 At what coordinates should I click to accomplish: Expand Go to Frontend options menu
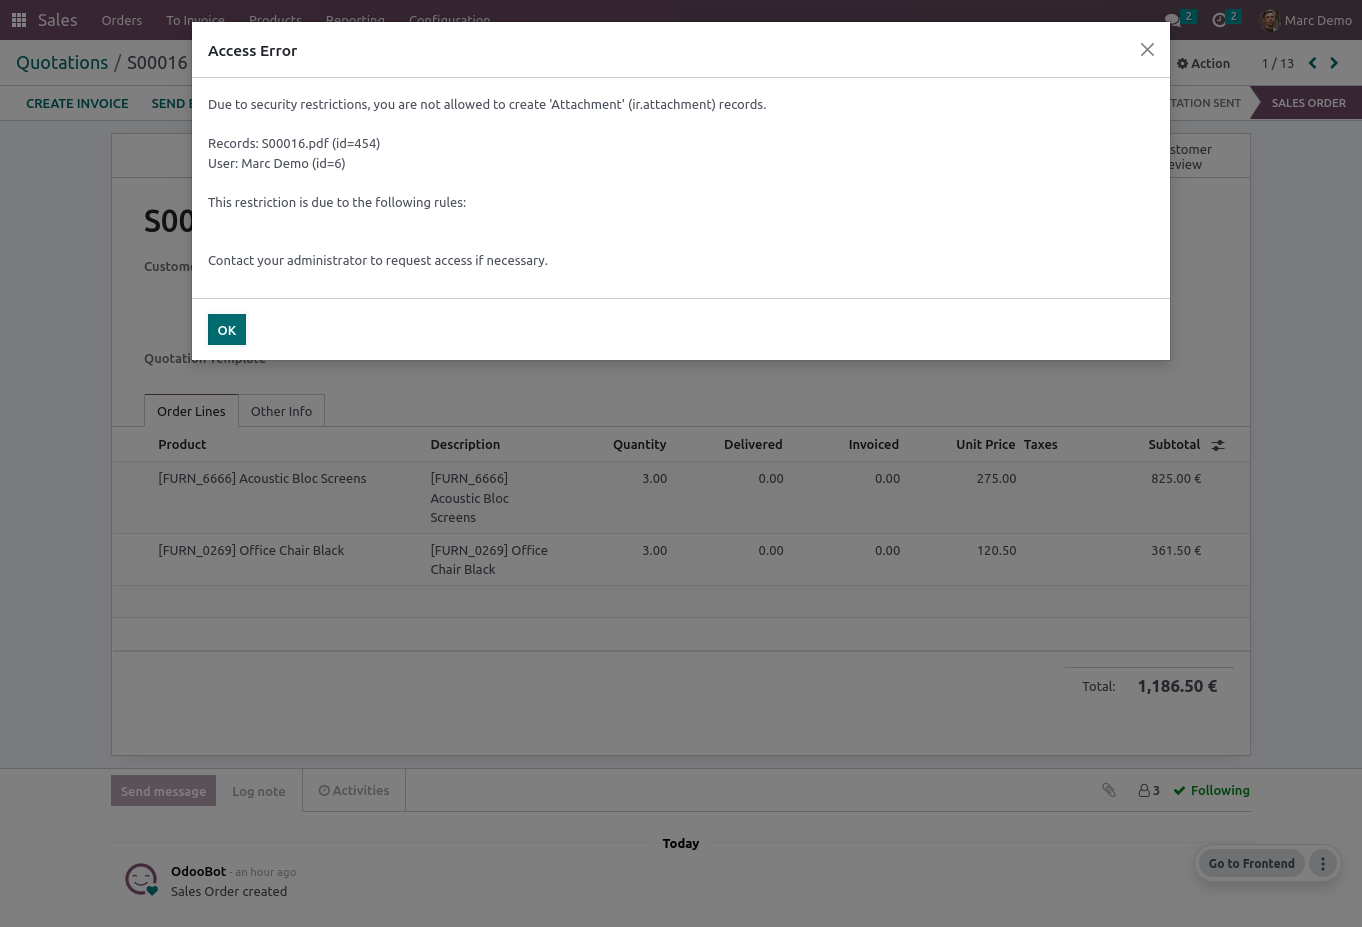[x=1323, y=864]
